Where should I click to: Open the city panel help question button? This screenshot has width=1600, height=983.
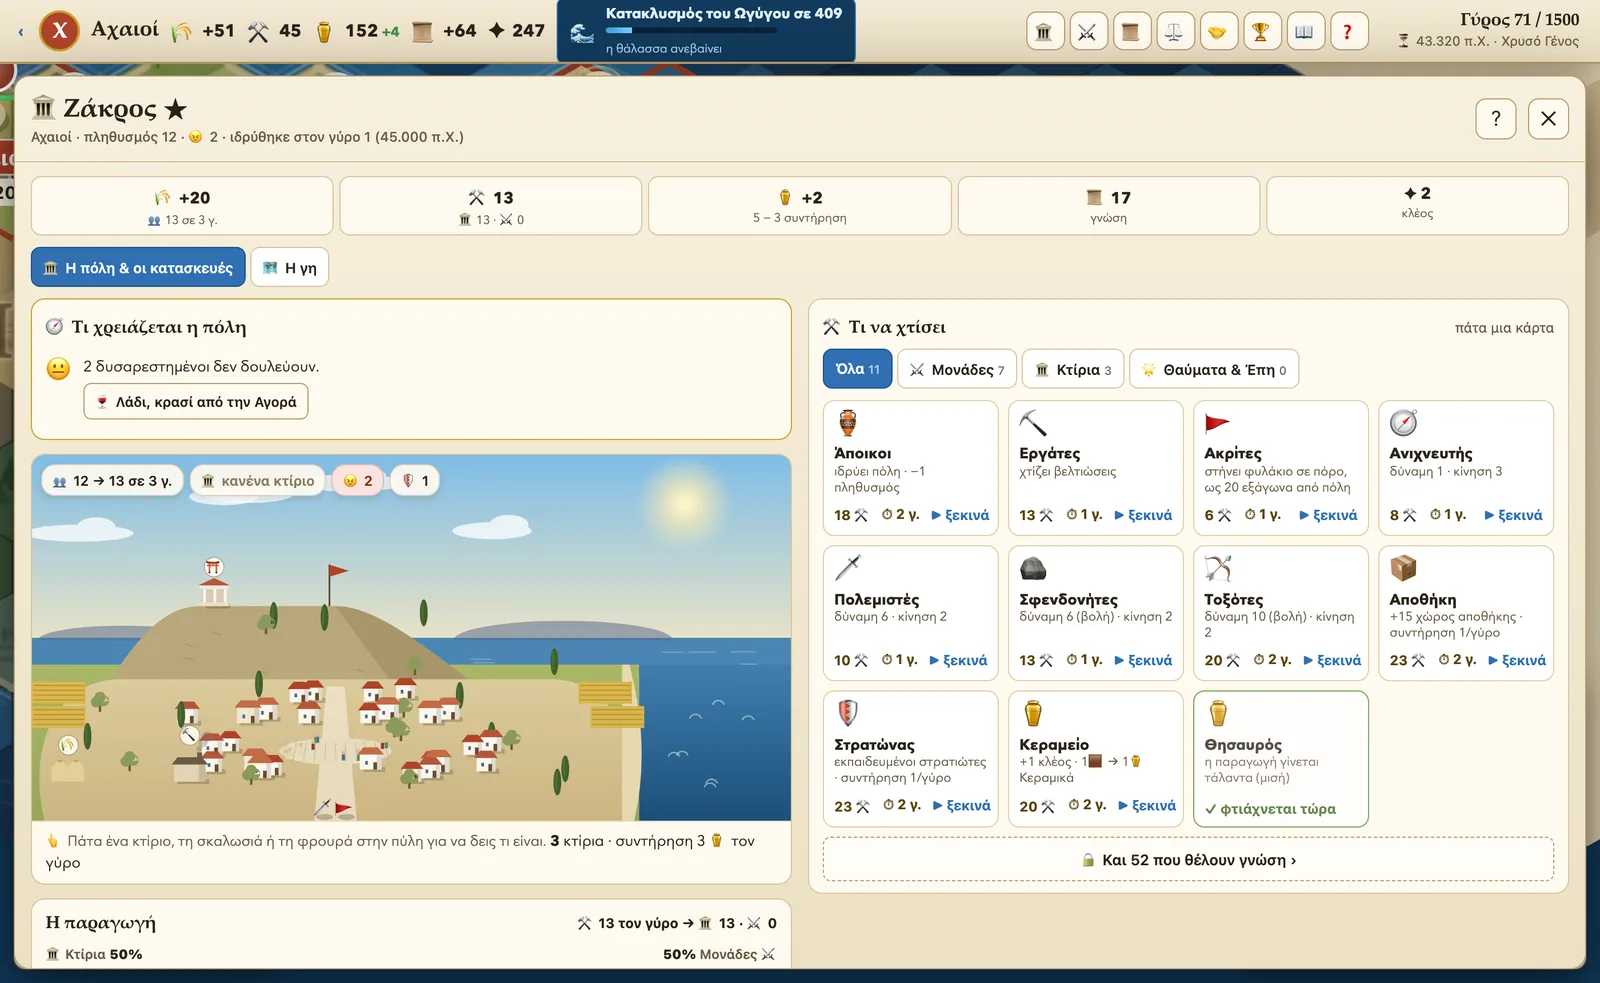[1496, 119]
